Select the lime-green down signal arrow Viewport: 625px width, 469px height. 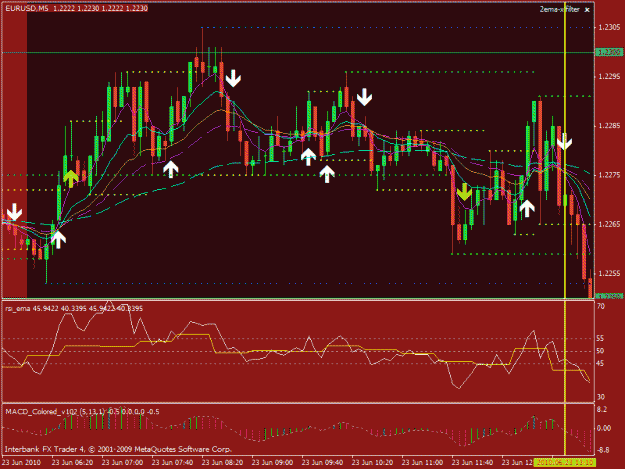[464, 192]
